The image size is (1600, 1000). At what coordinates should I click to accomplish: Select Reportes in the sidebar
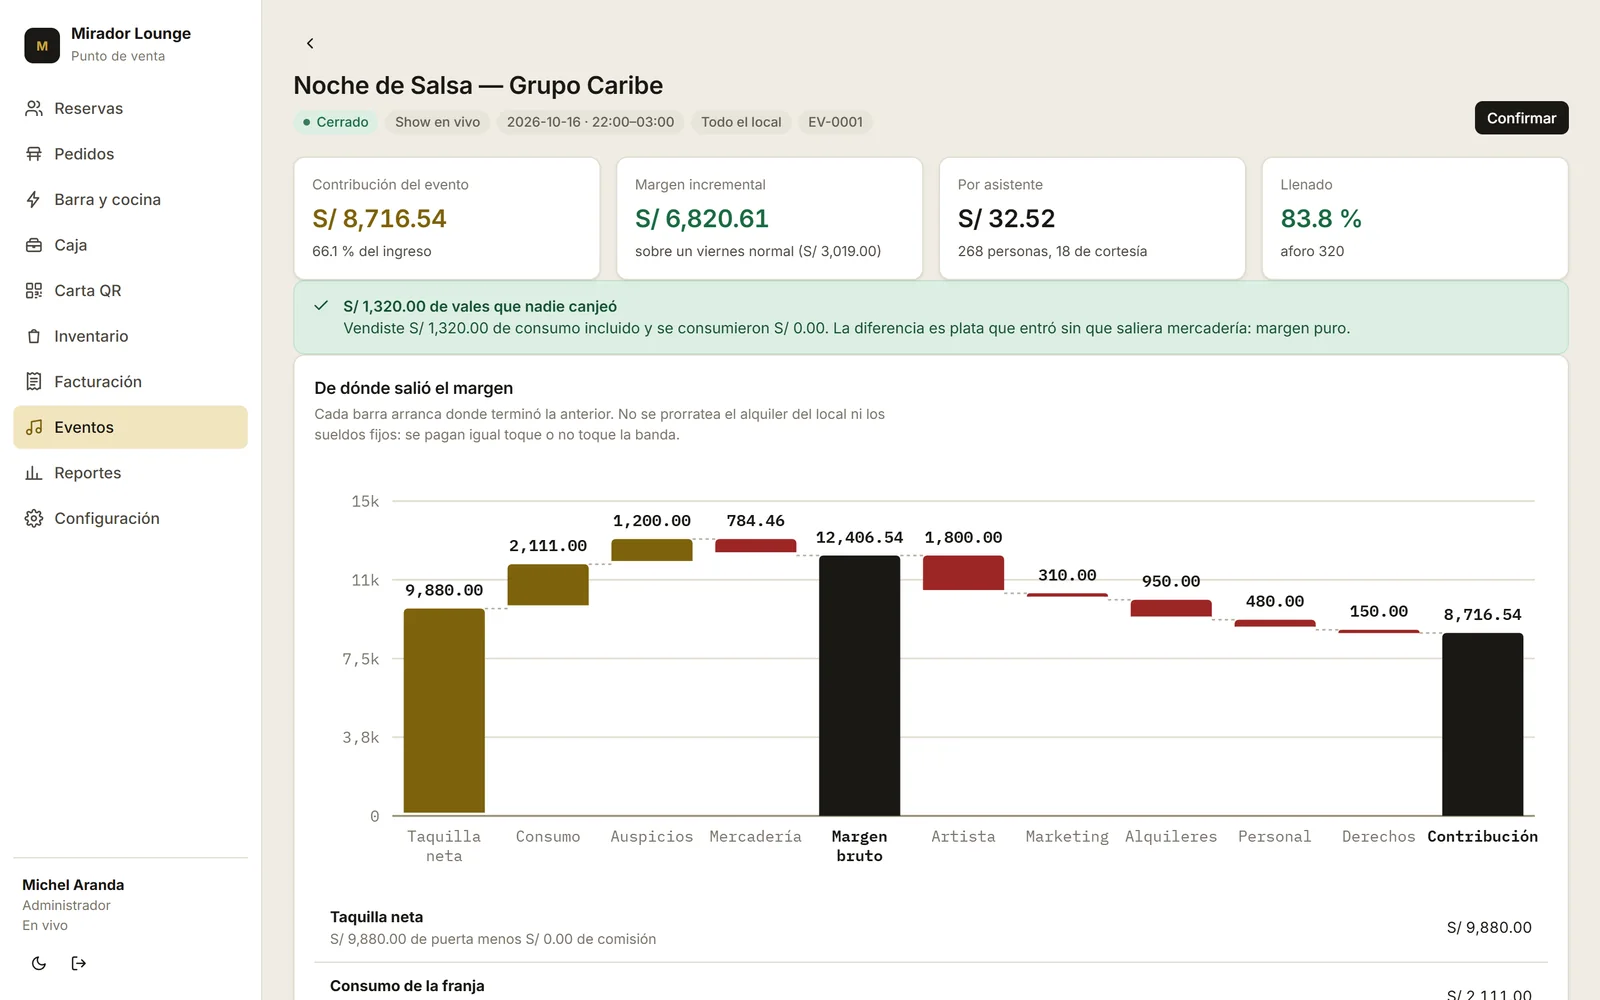click(x=130, y=473)
